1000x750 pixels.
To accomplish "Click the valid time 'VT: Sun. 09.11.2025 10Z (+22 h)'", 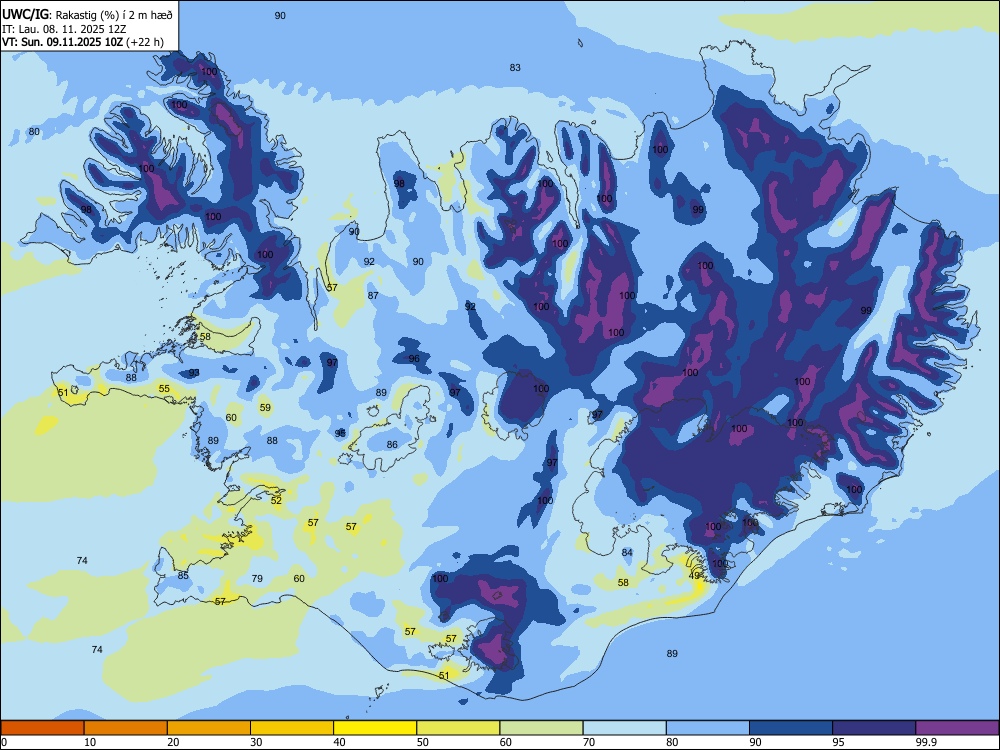I will 83,42.
